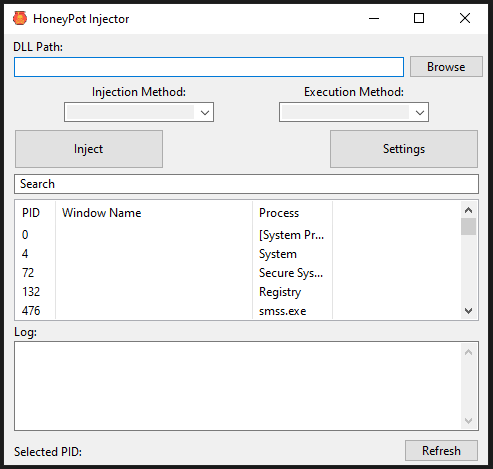The width and height of the screenshot is (493, 469).
Task: Click Log area scroll up arrow
Action: [x=468, y=352]
